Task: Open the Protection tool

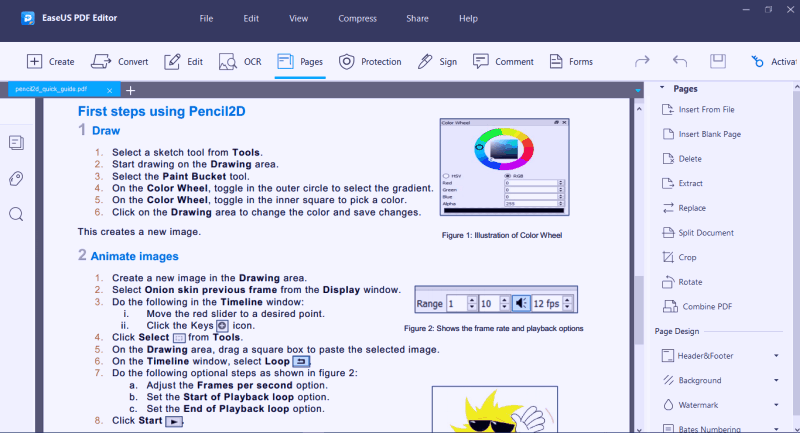Action: 370,62
